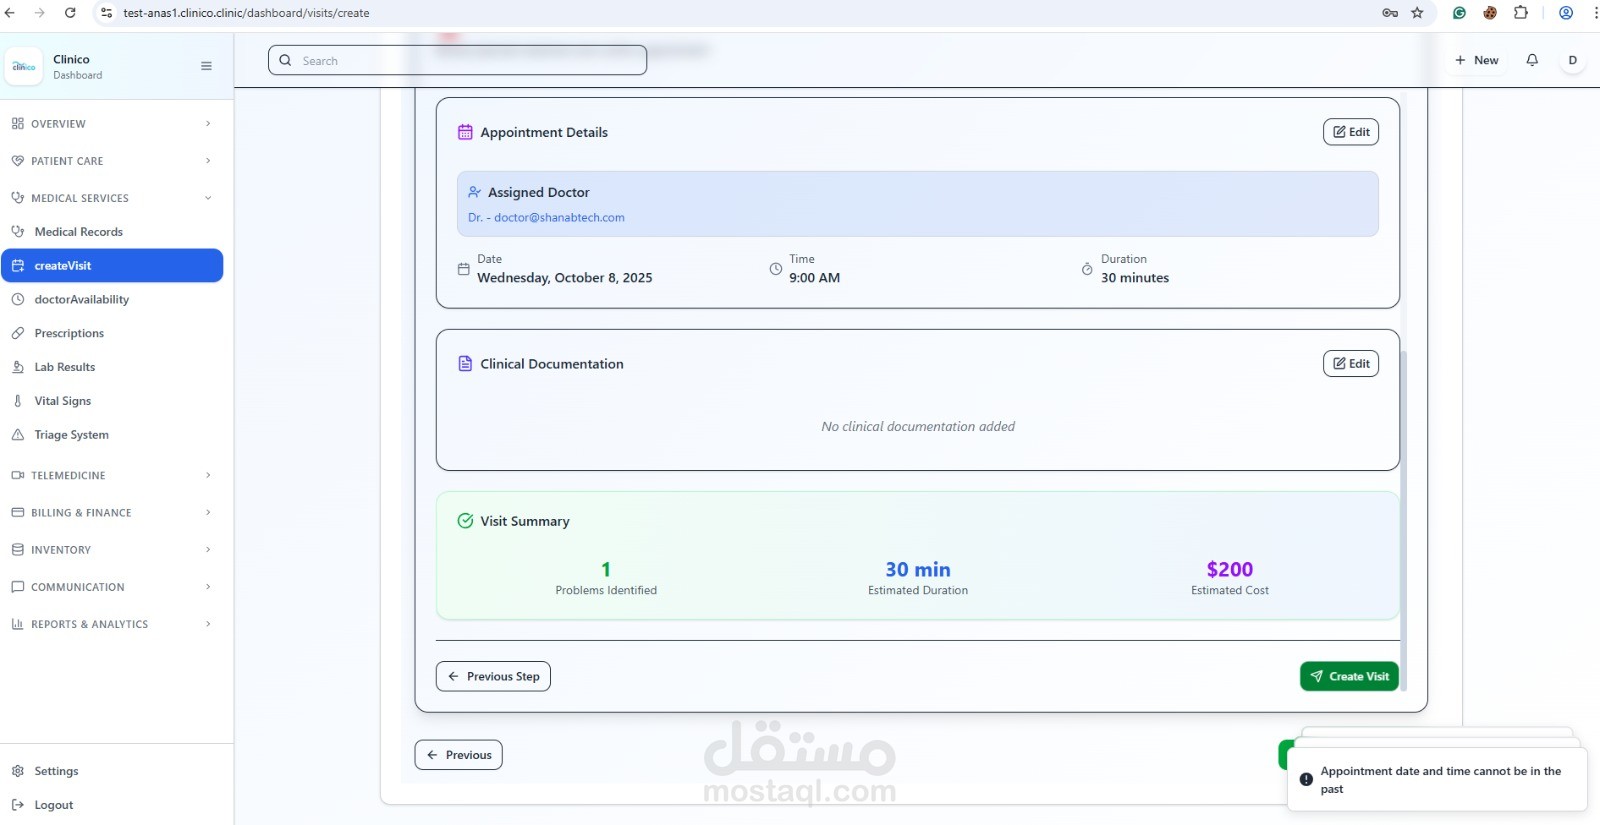1600x825 pixels.
Task: Click the '30 minutes' duration value
Action: coord(1135,278)
